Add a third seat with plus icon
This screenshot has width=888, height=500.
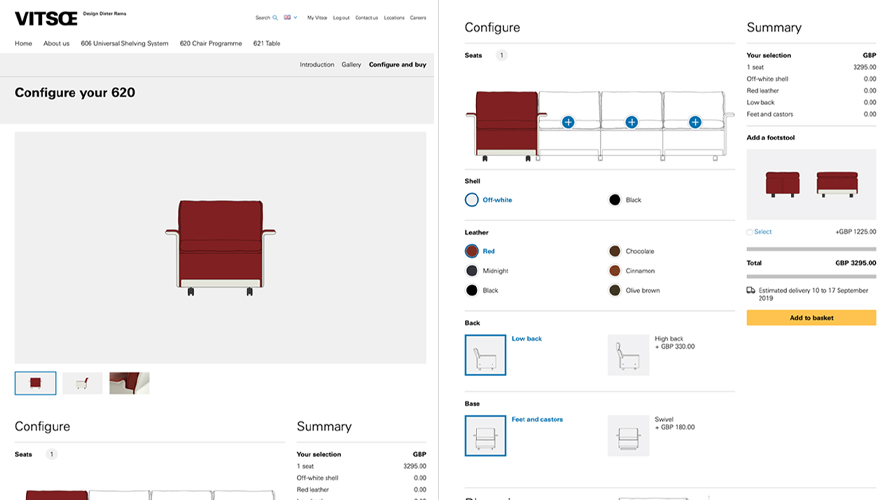pyautogui.click(x=631, y=122)
